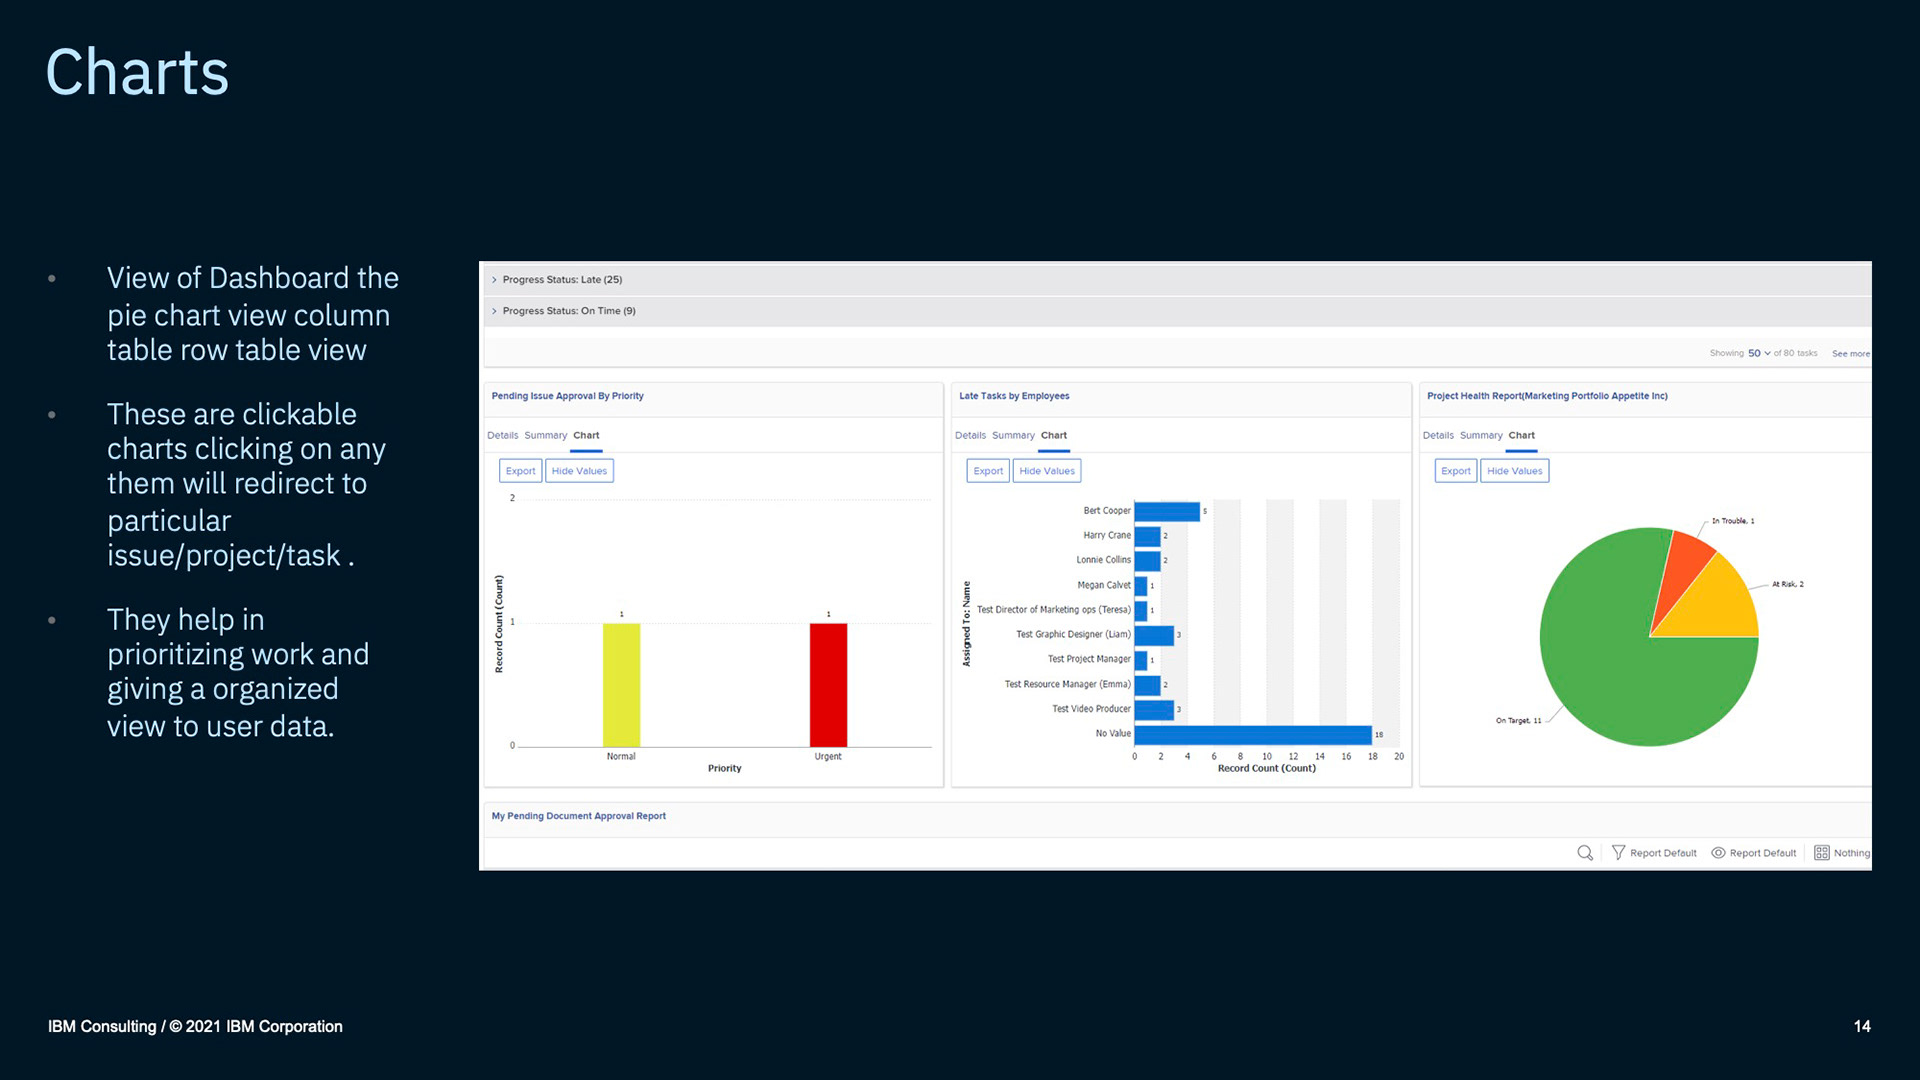Click the eye view icon
The image size is (1920, 1080).
tap(1718, 853)
